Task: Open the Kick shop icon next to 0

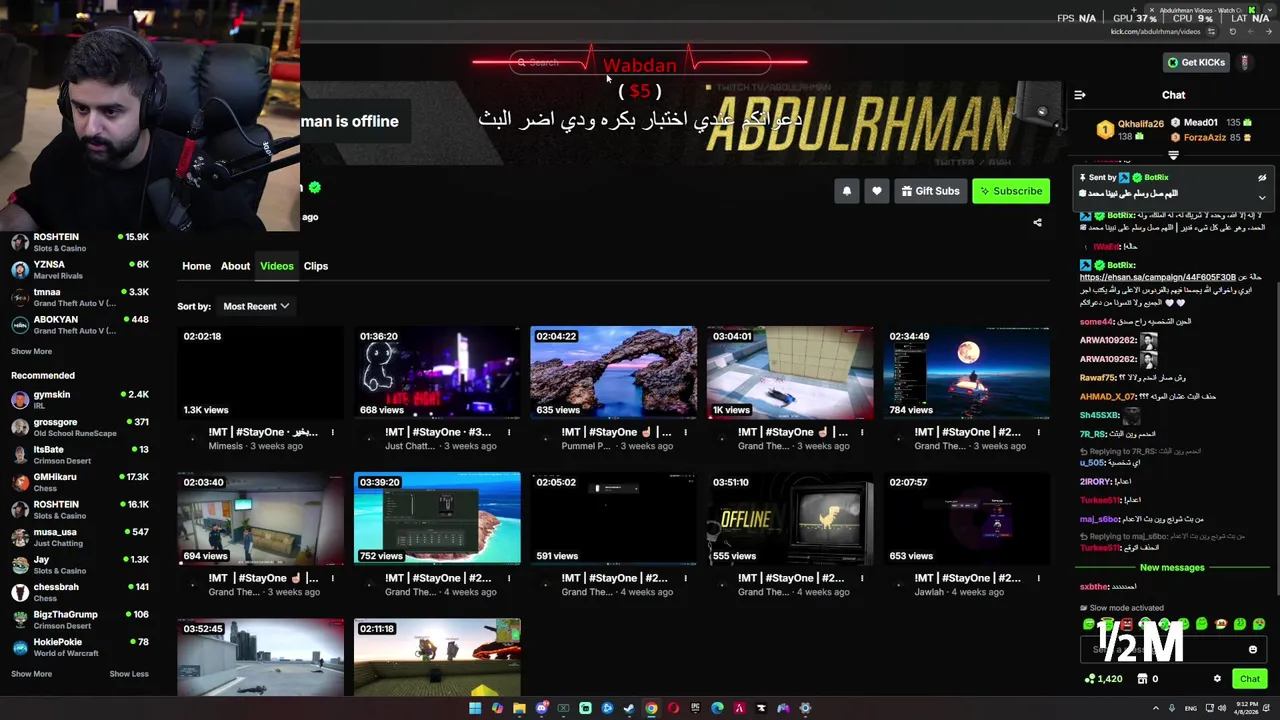Action: 1142,679
